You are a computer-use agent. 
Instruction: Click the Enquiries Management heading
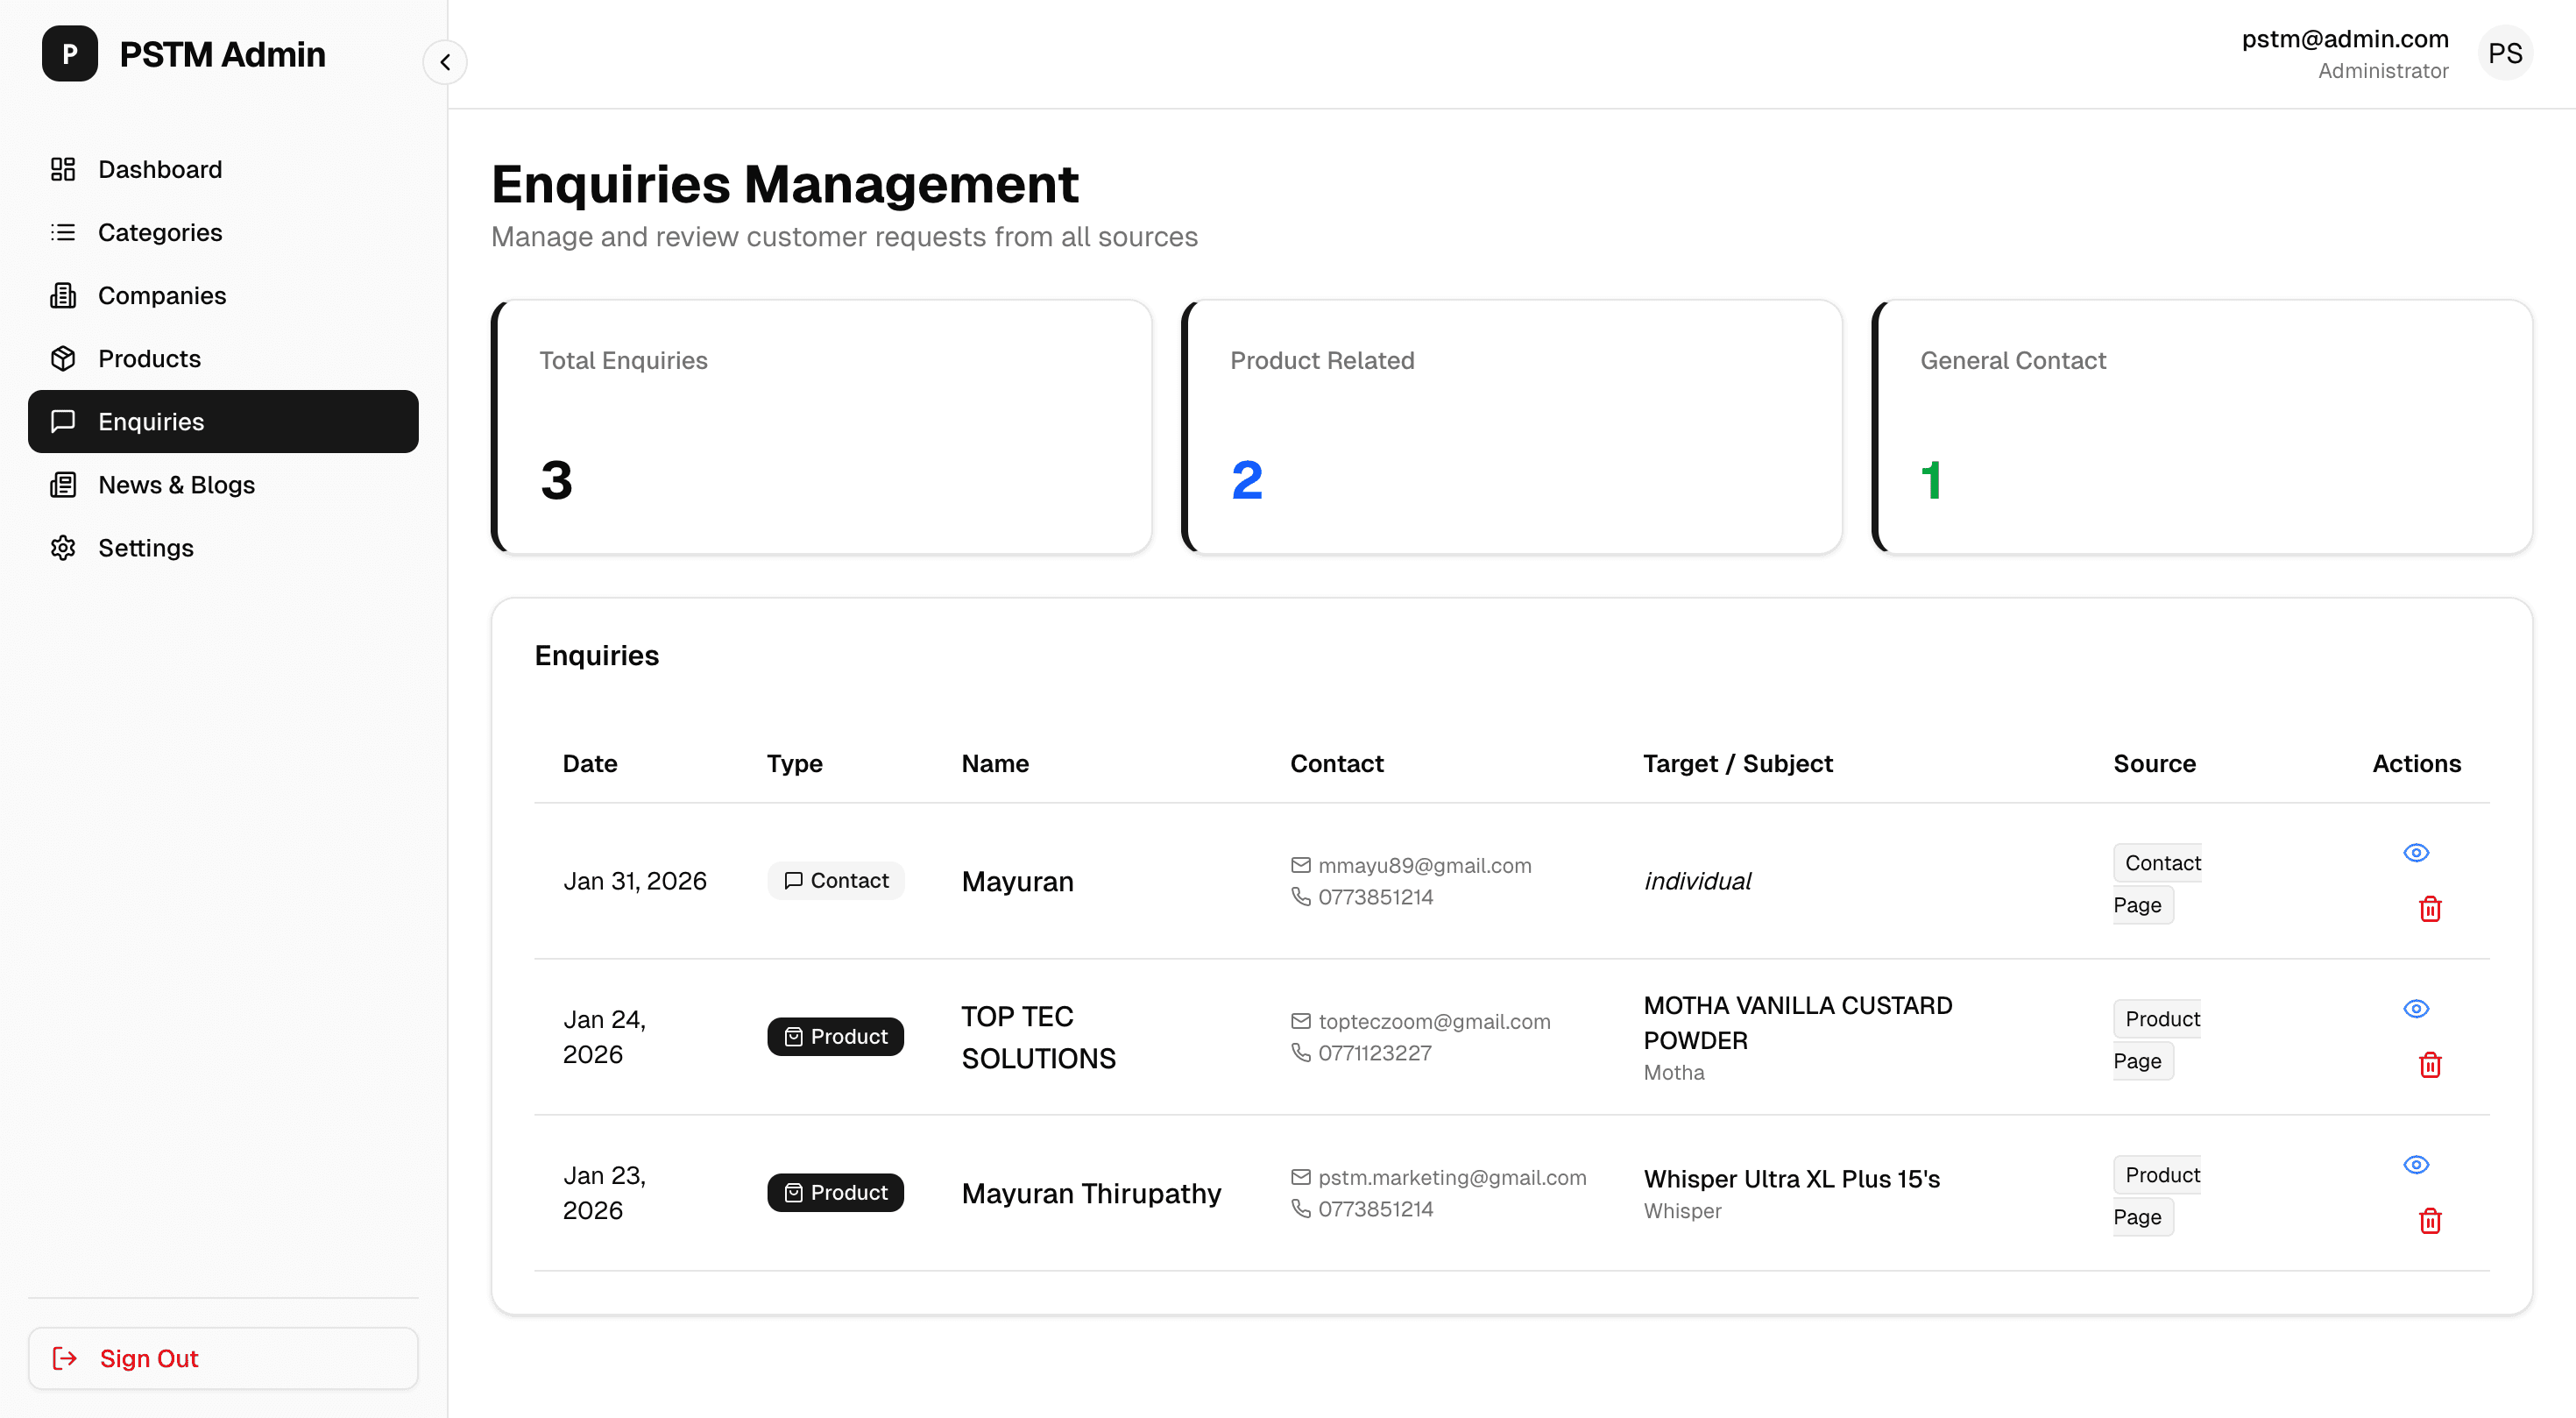[x=784, y=184]
